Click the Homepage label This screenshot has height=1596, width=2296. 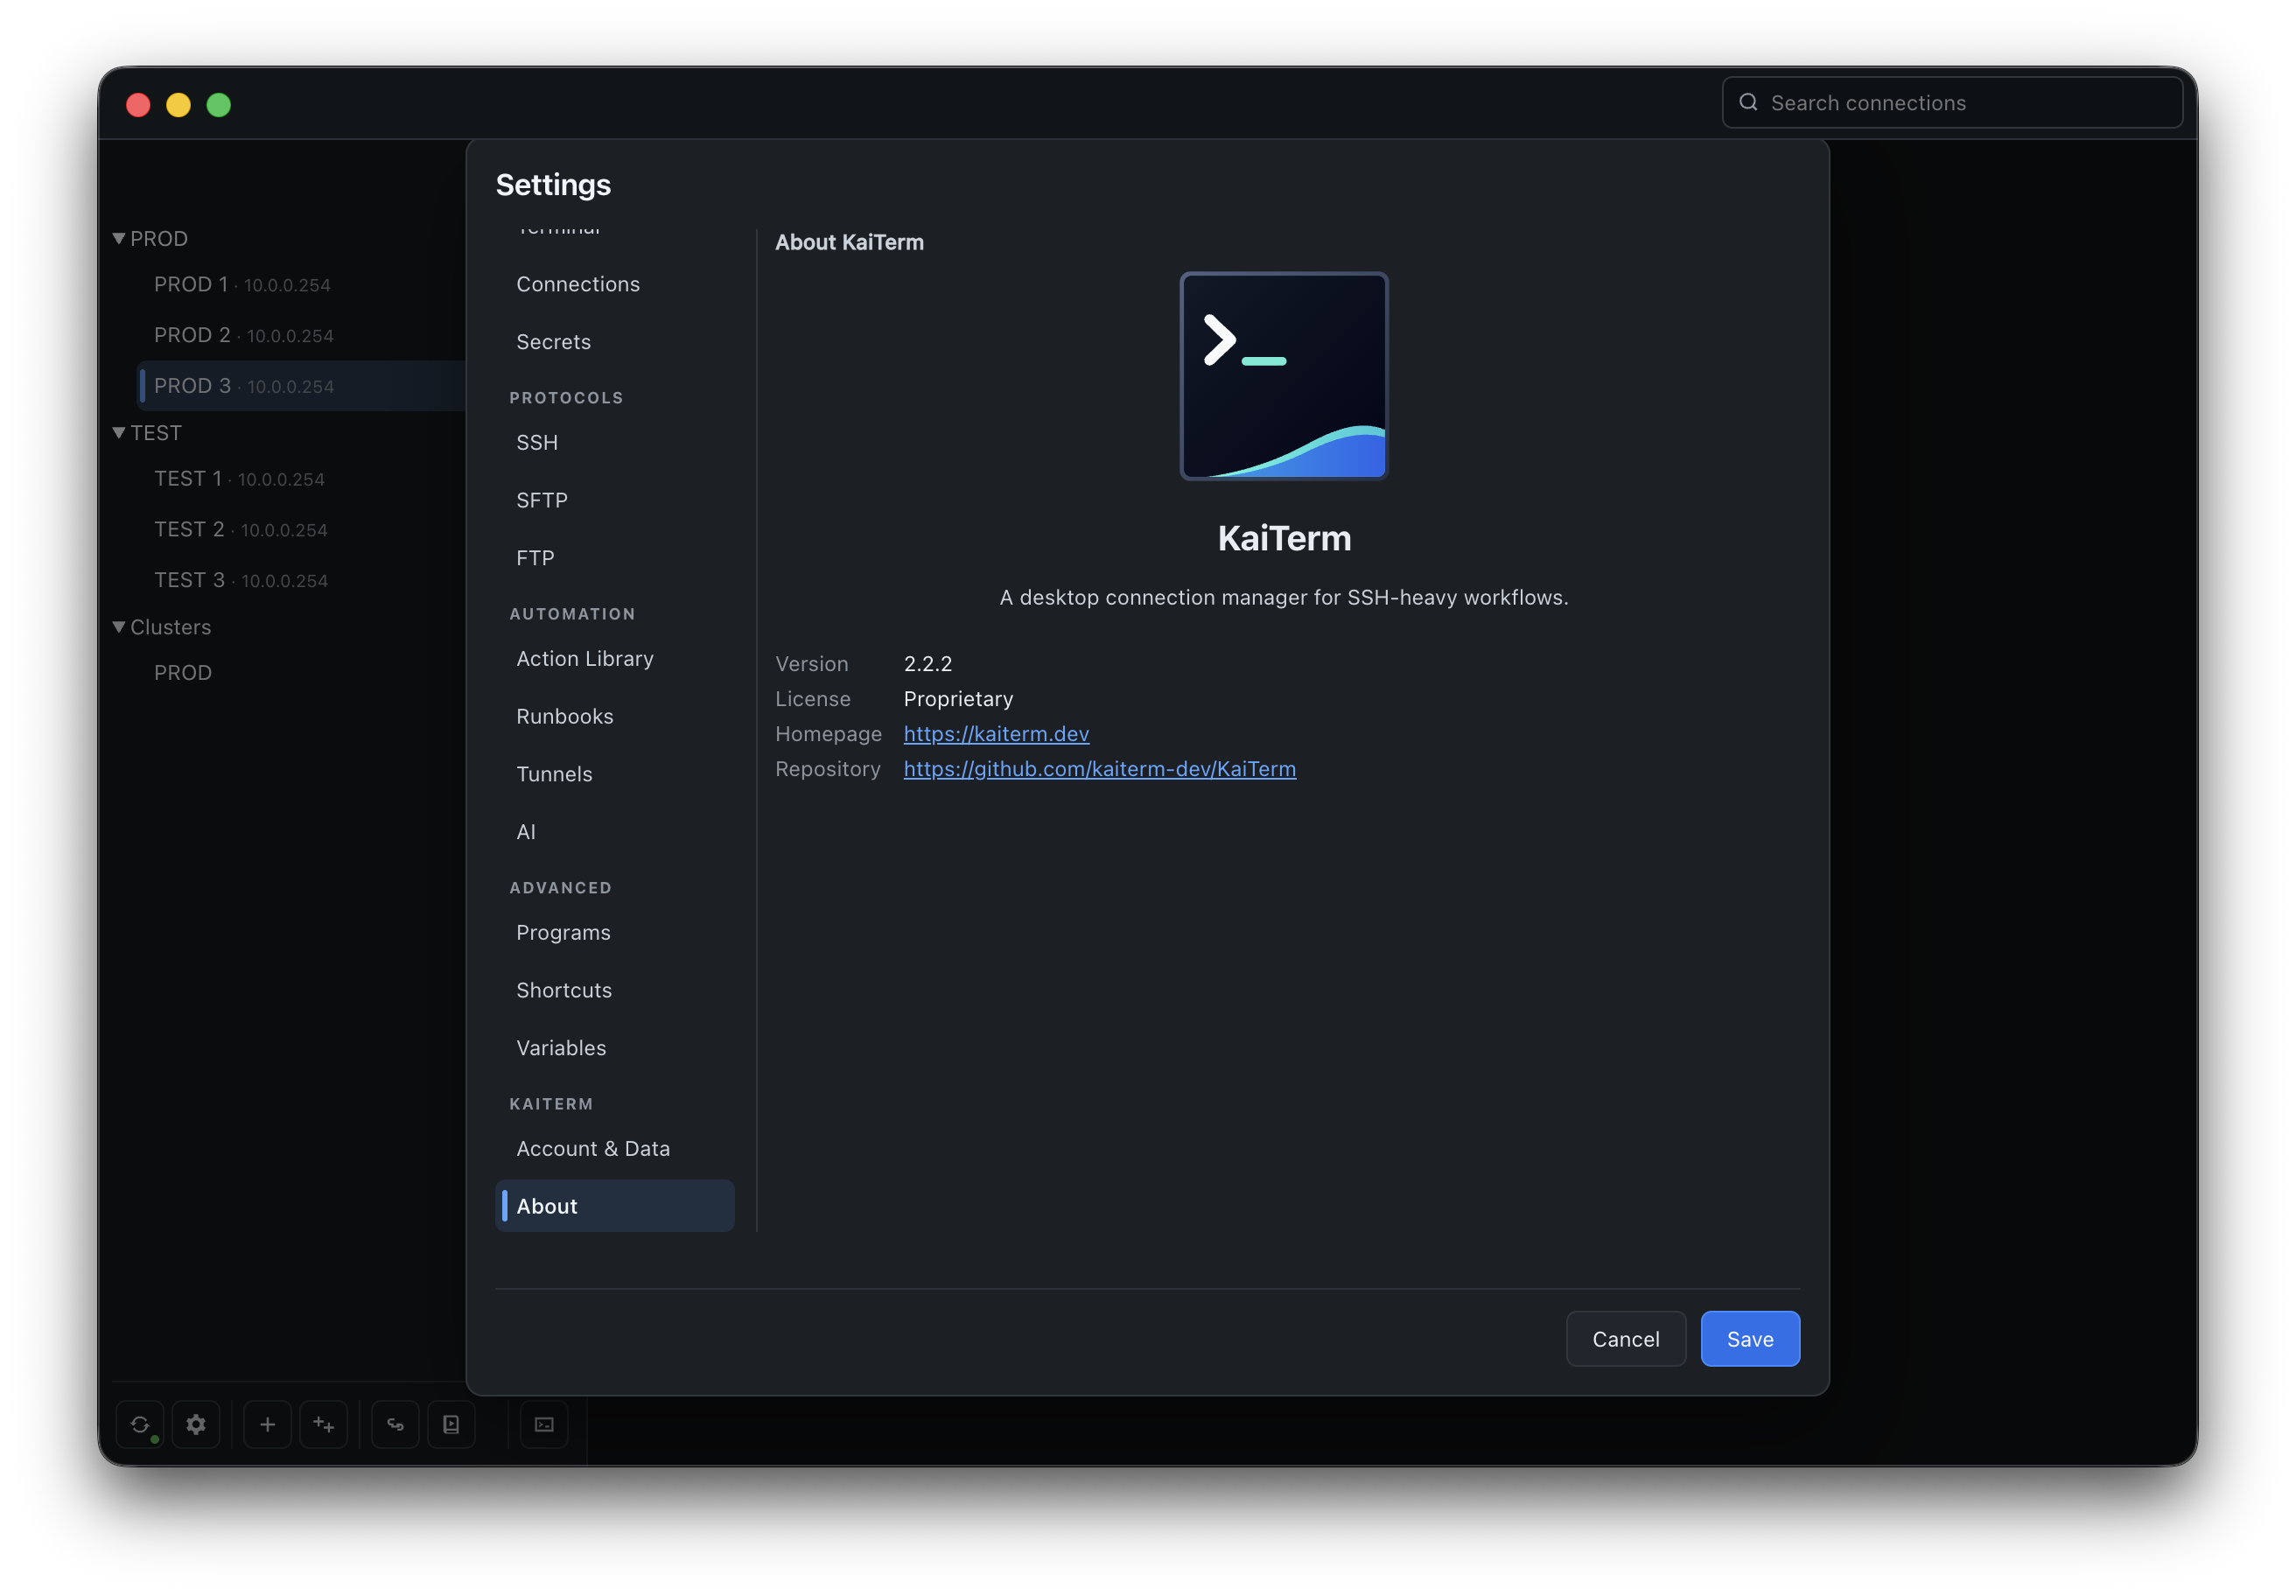(x=828, y=734)
